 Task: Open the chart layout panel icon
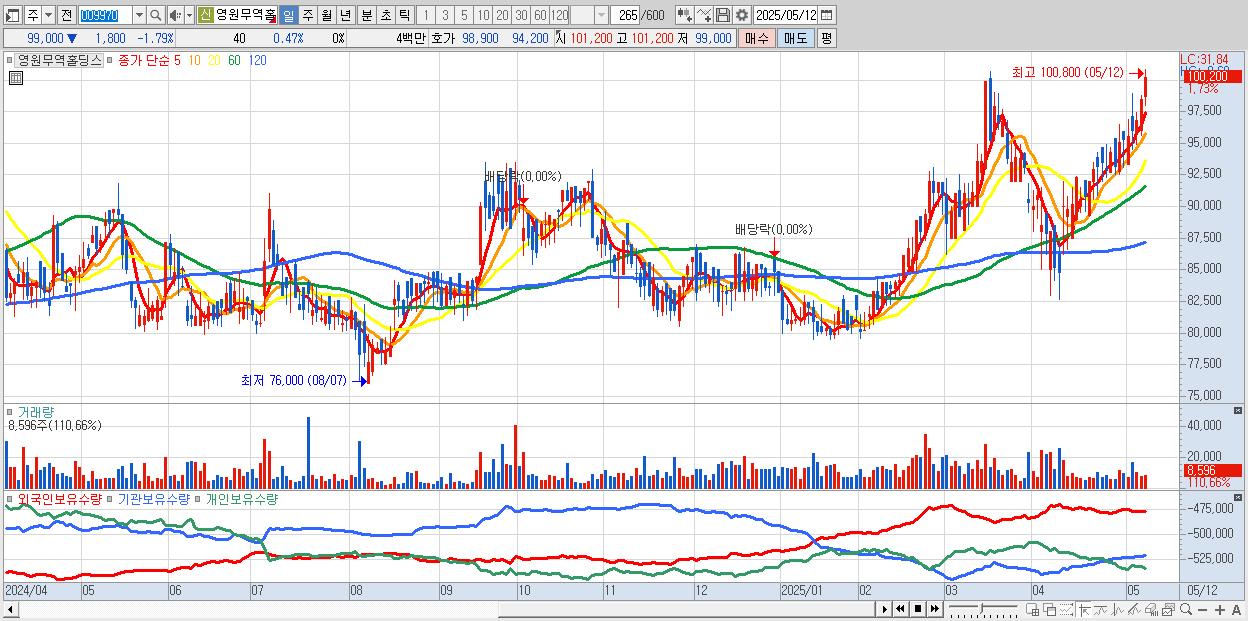[12, 15]
